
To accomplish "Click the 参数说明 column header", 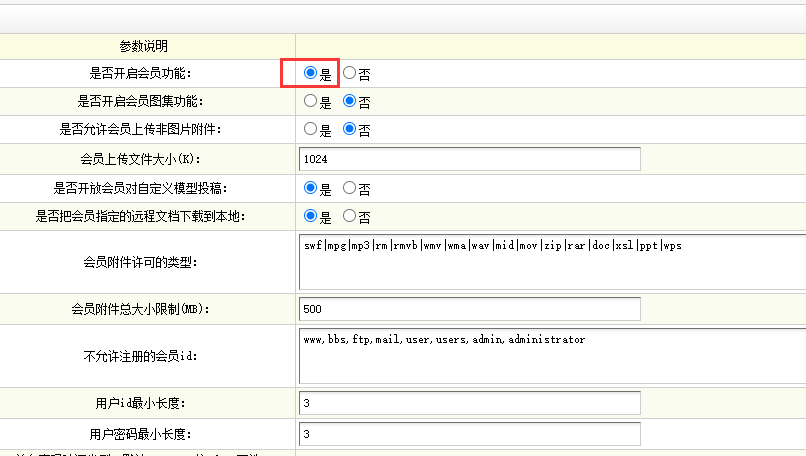I will click(x=143, y=46).
